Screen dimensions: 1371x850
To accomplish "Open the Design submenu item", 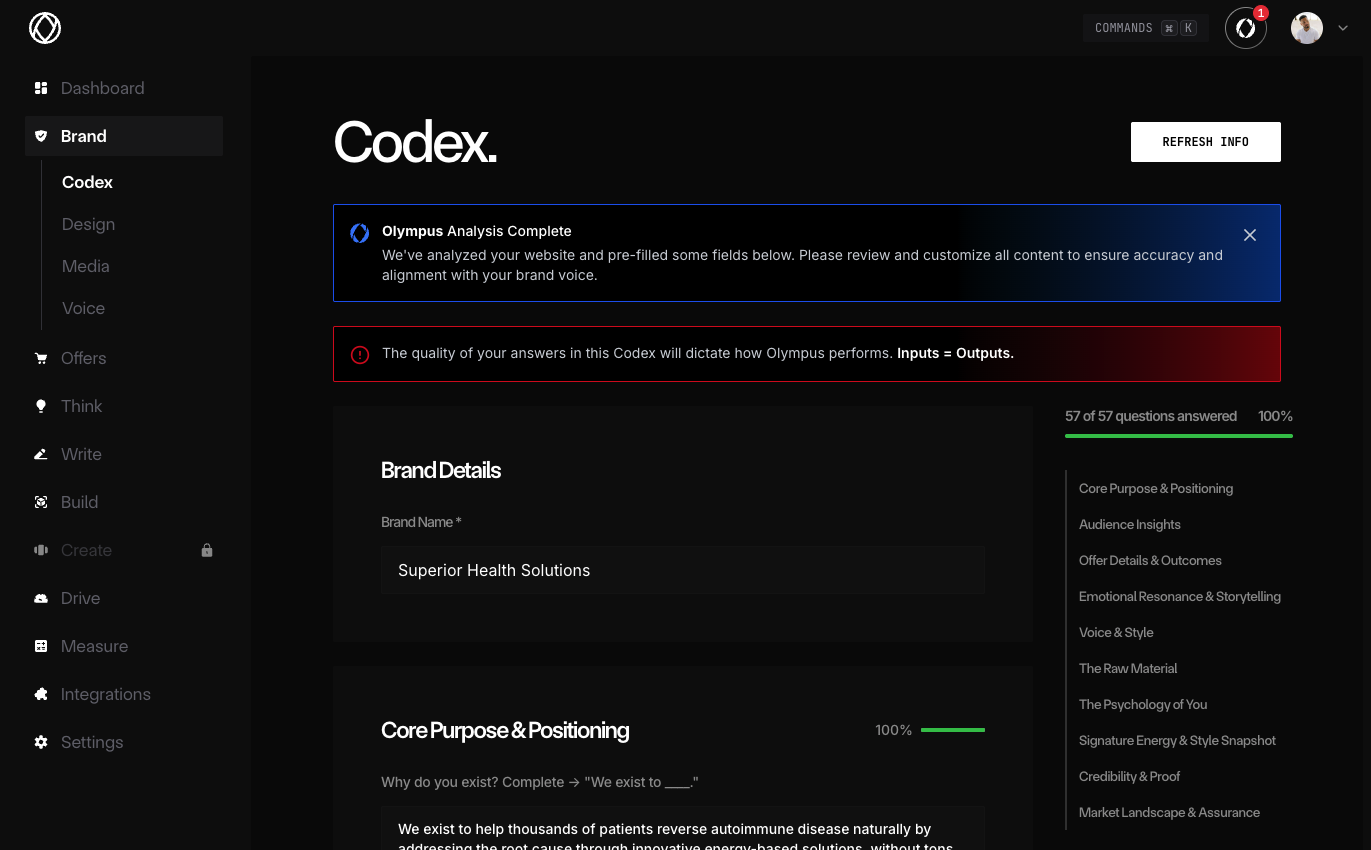I will click(x=88, y=224).
